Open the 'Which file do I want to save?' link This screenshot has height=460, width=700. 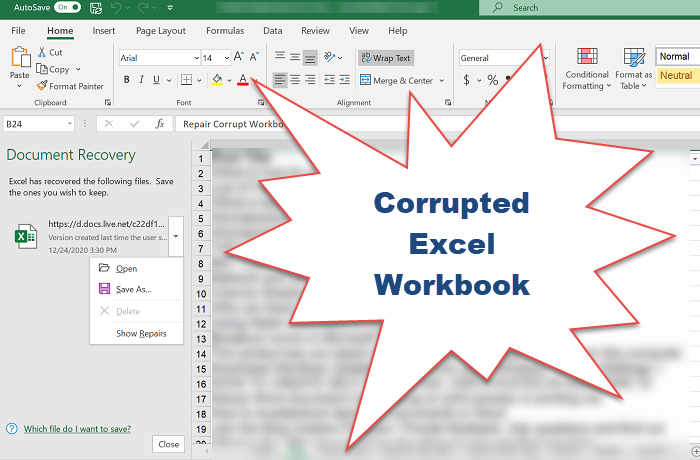click(77, 428)
